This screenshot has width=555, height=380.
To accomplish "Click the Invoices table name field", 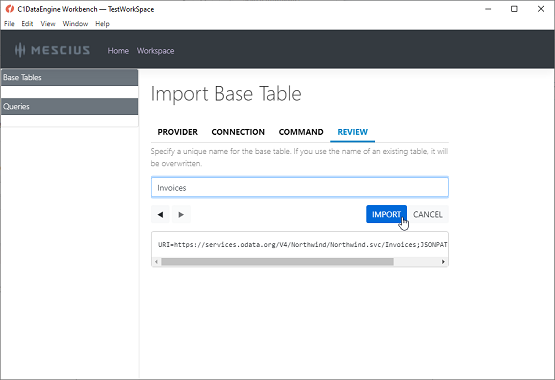I will (x=300, y=187).
